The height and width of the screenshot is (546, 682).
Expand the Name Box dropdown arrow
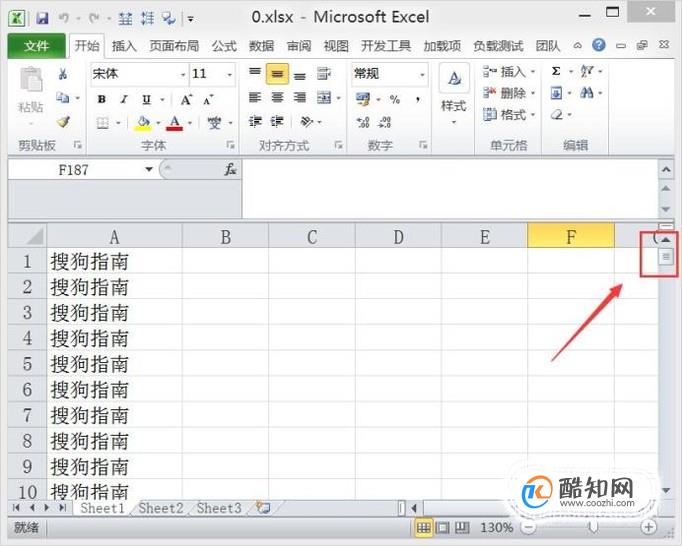[x=149, y=169]
